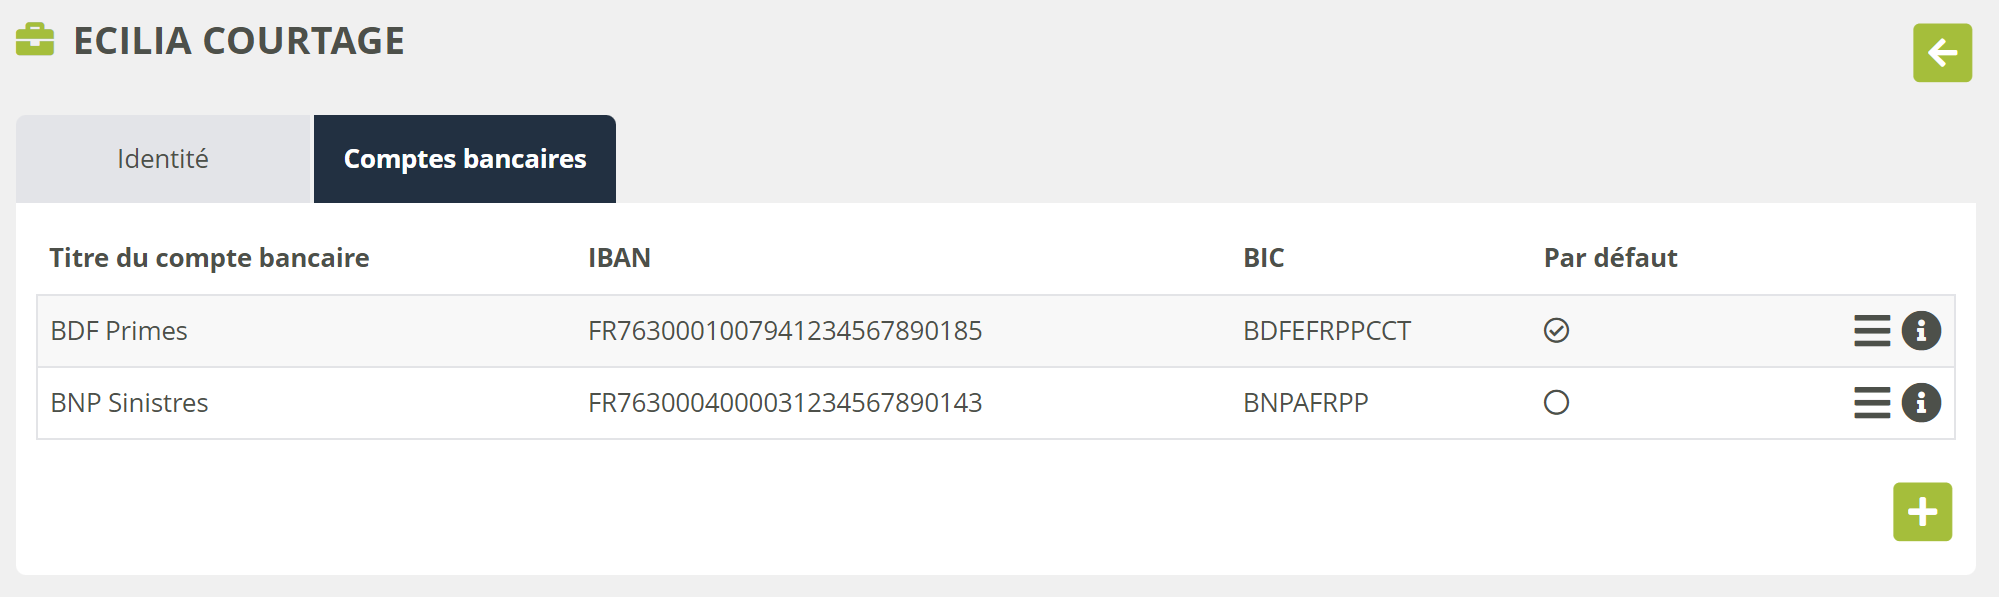Click the Titre du compte bancaire header
The image size is (1999, 597).
pos(209,258)
